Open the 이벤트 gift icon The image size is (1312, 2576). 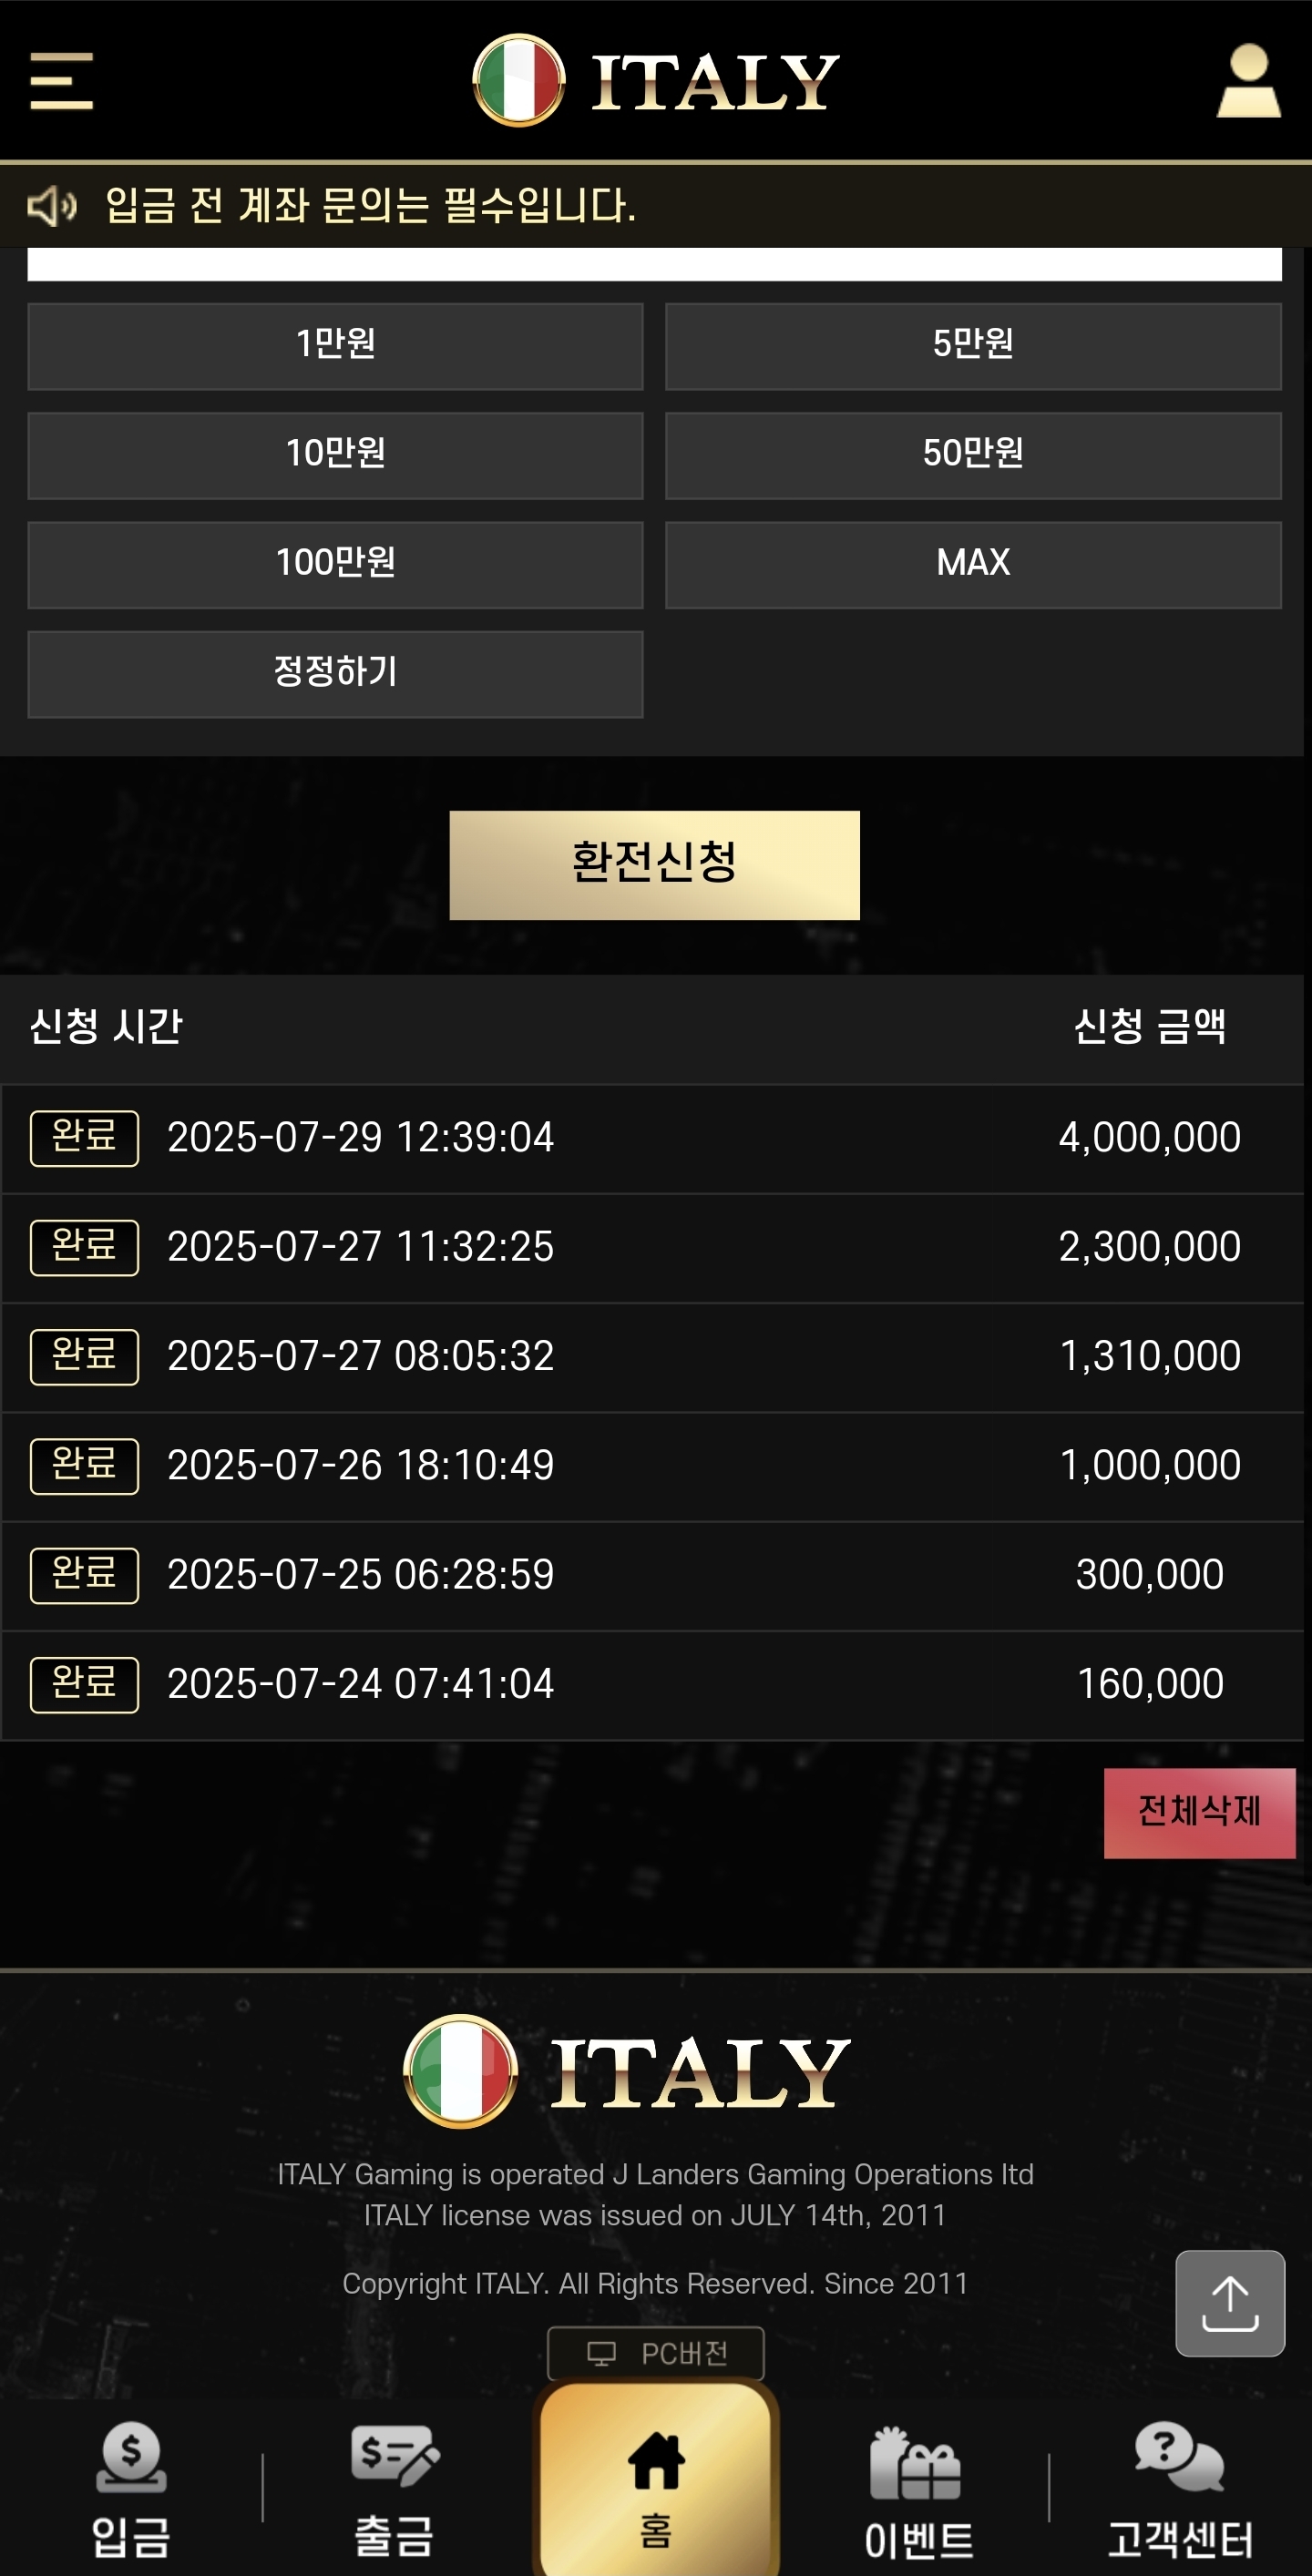click(917, 2489)
